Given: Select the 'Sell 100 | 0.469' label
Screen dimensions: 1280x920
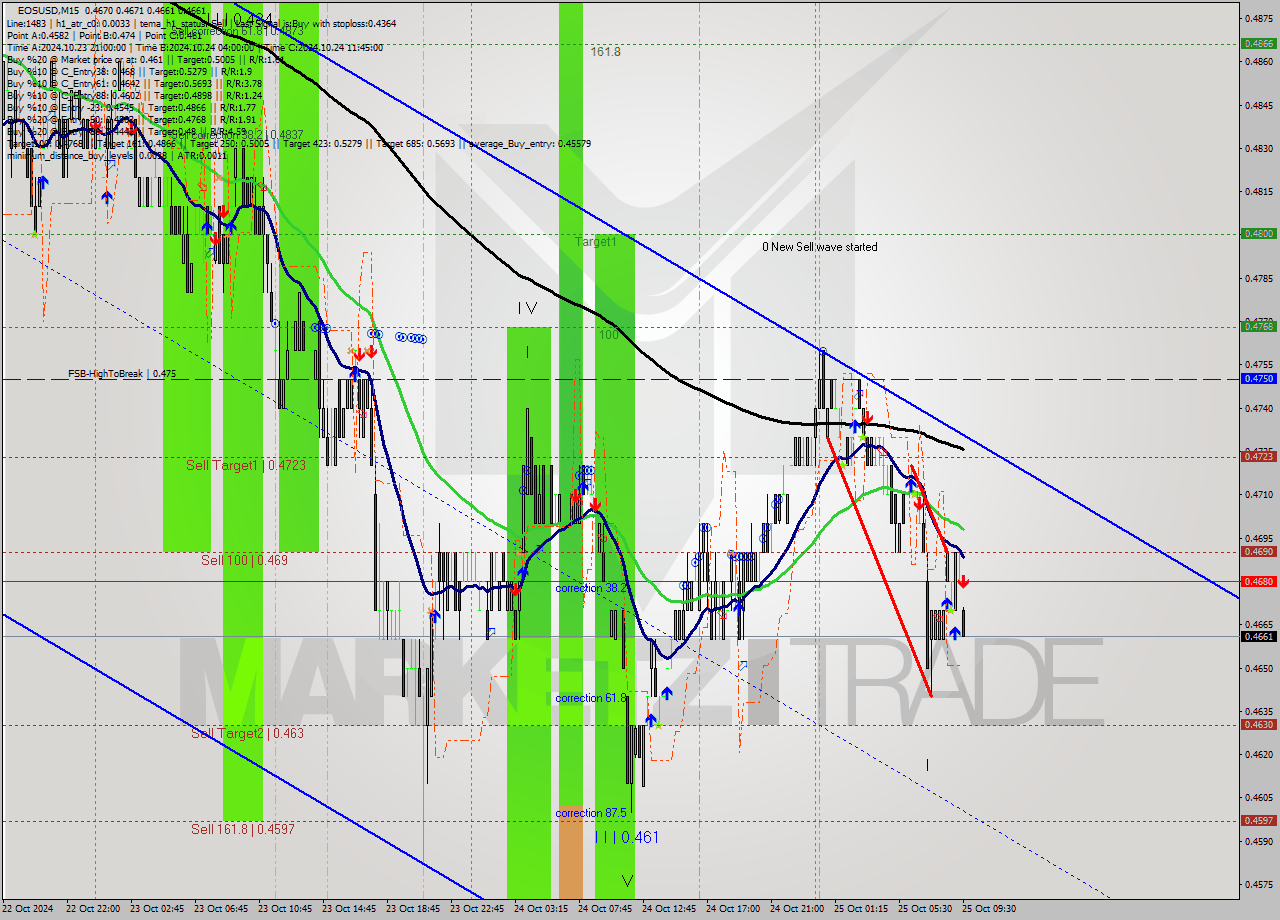Looking at the screenshot, I should tap(244, 560).
